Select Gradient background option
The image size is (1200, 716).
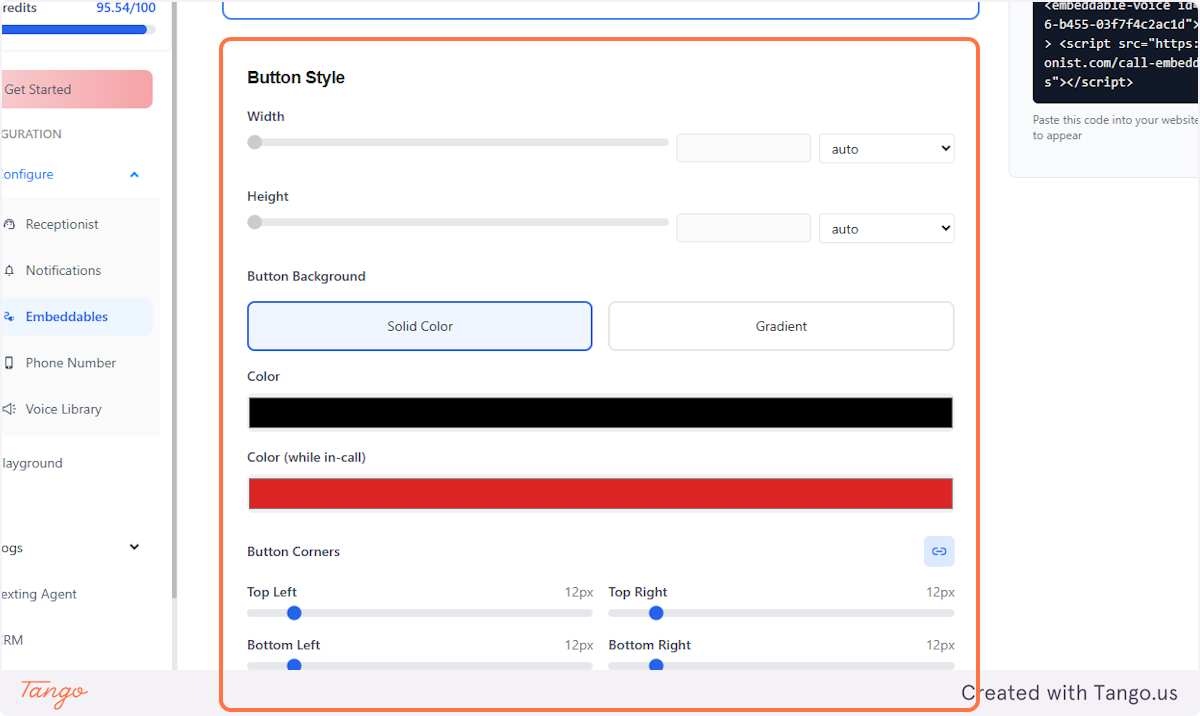pyautogui.click(x=781, y=326)
